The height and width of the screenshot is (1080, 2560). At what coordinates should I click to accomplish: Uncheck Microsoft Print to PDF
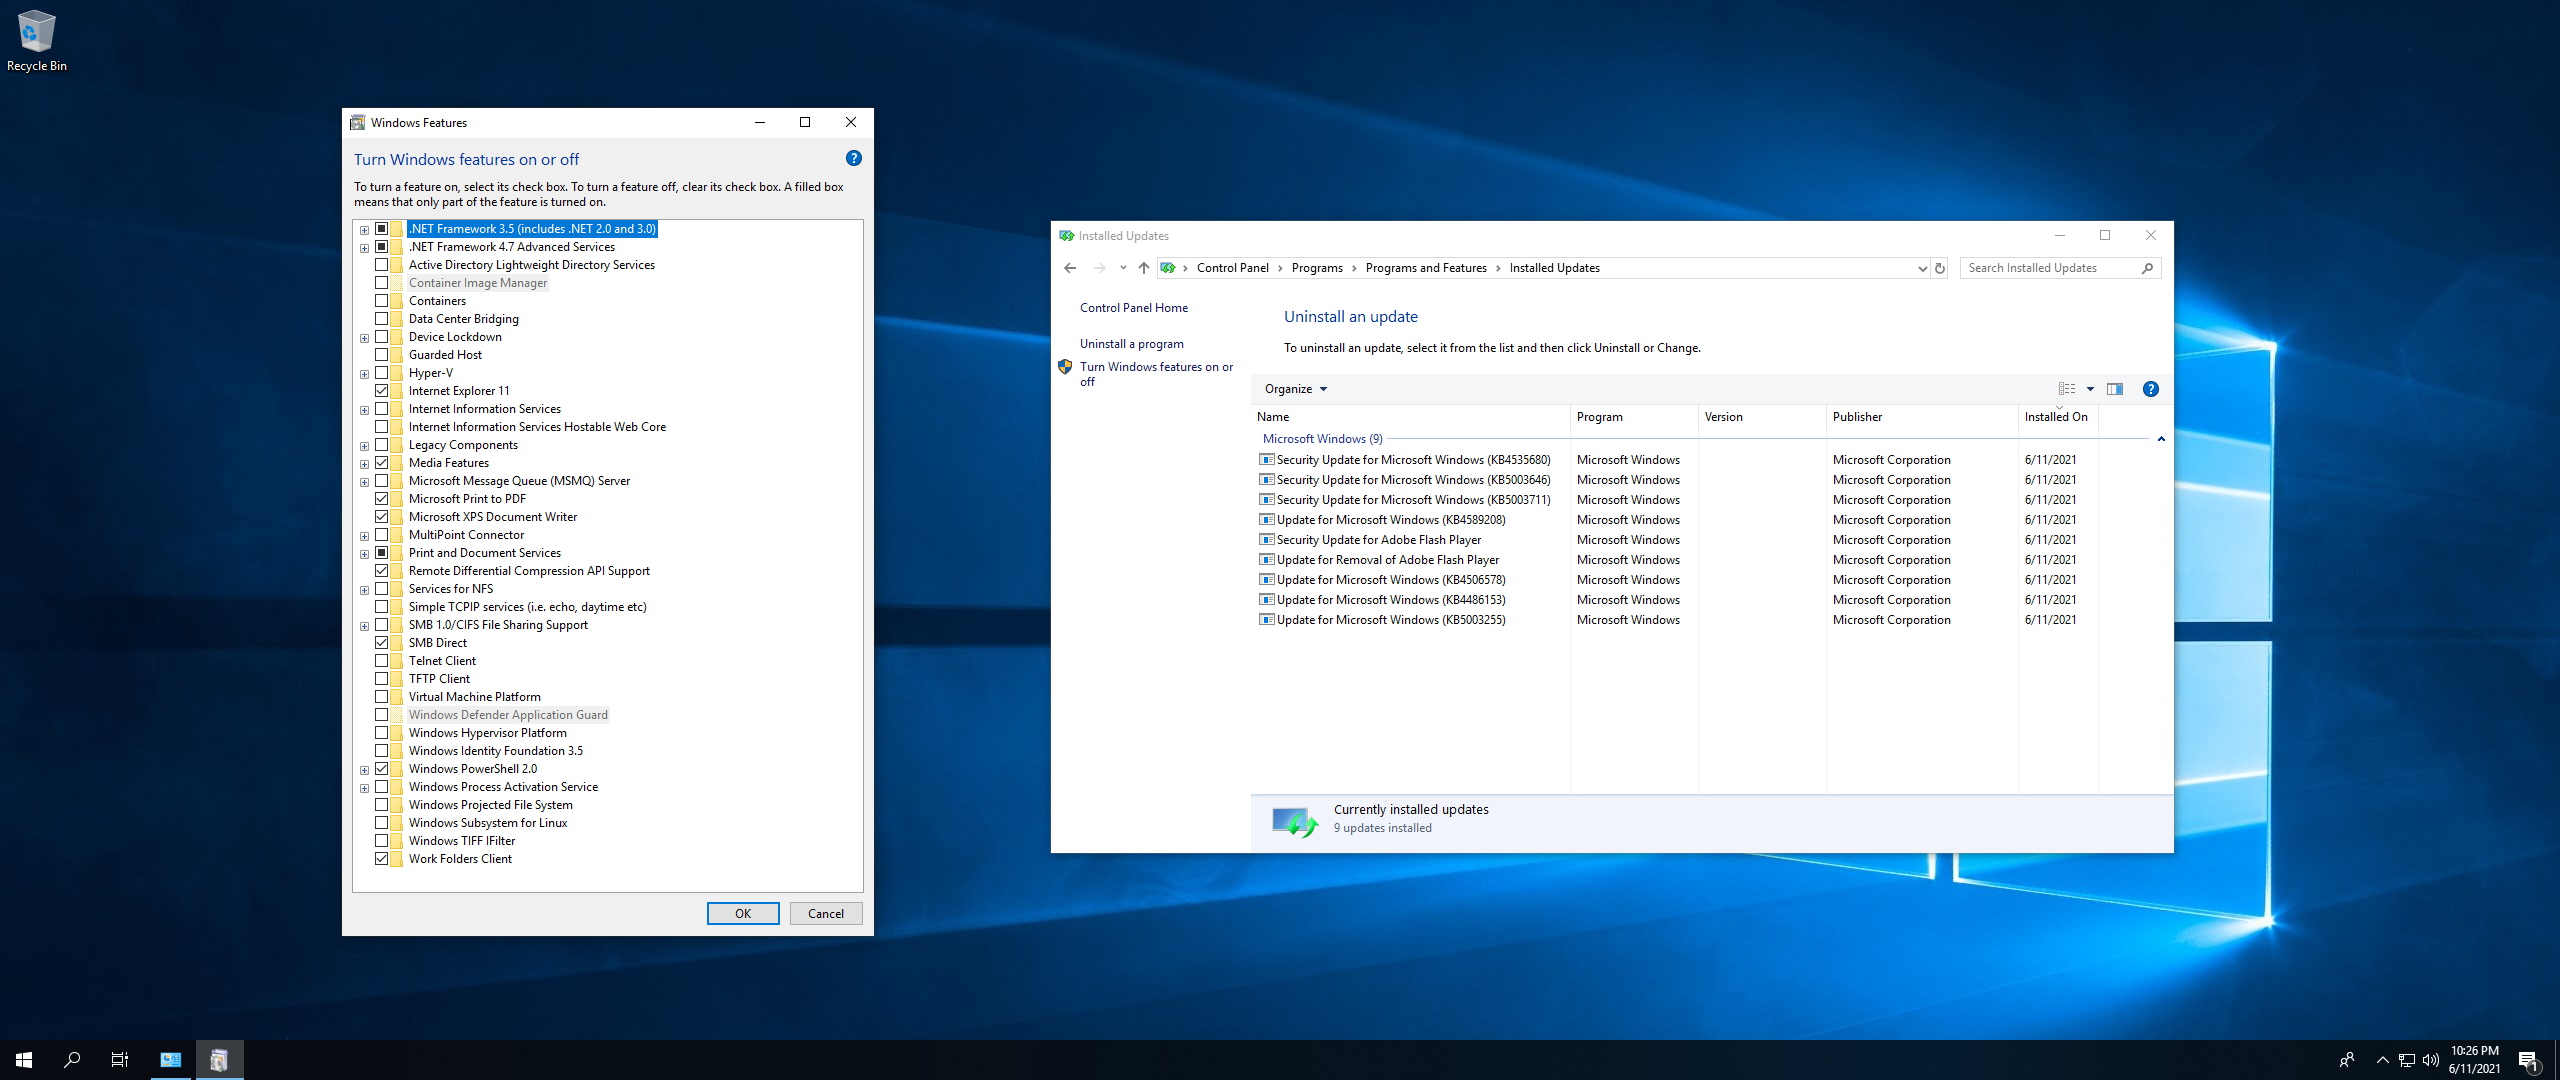pyautogui.click(x=381, y=499)
